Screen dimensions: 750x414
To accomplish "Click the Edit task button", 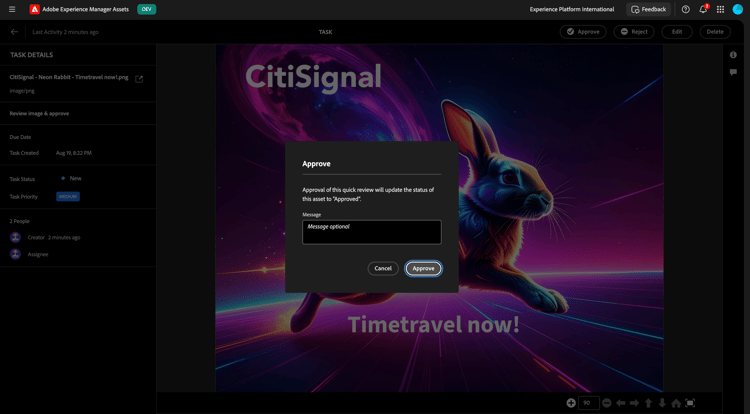I will (677, 32).
